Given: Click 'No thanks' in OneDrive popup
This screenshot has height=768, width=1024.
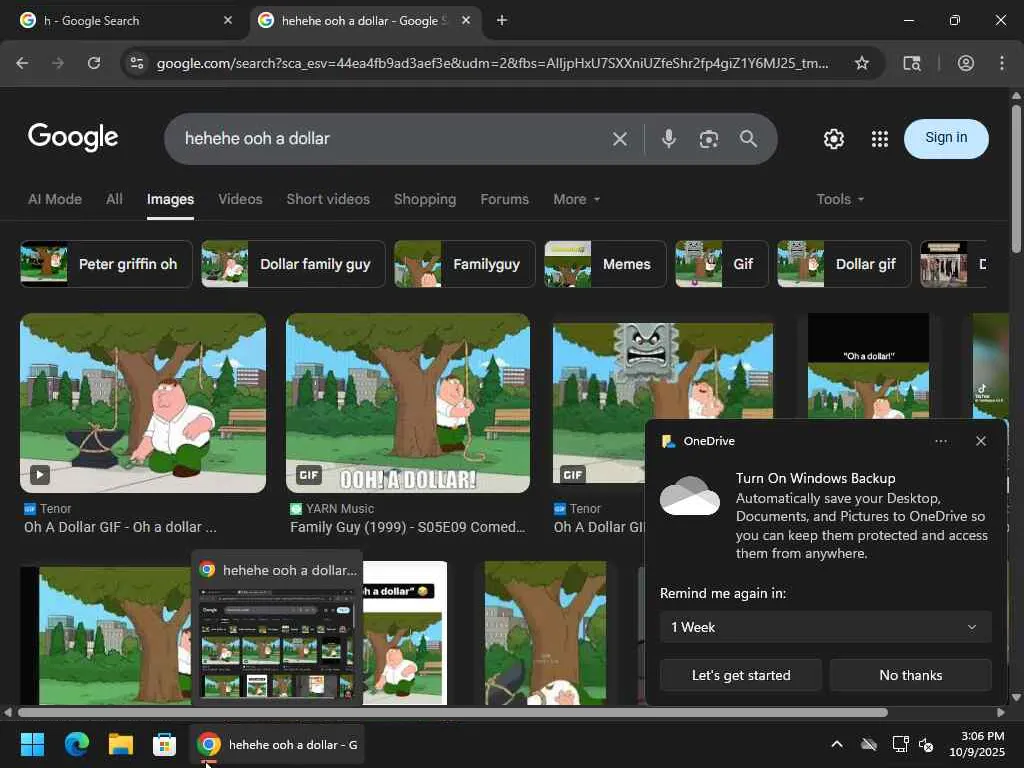Looking at the screenshot, I should click(x=910, y=675).
